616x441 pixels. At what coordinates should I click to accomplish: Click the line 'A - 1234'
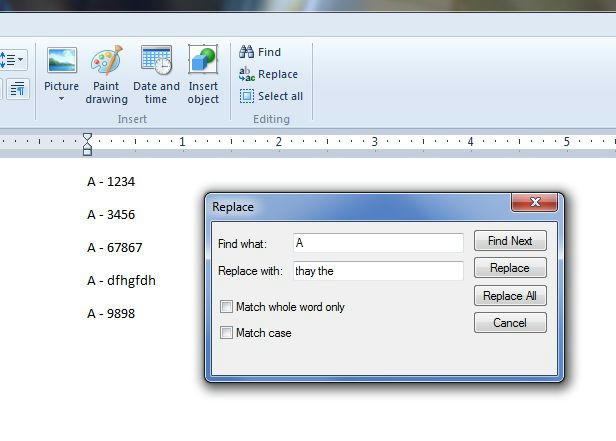[x=111, y=182]
